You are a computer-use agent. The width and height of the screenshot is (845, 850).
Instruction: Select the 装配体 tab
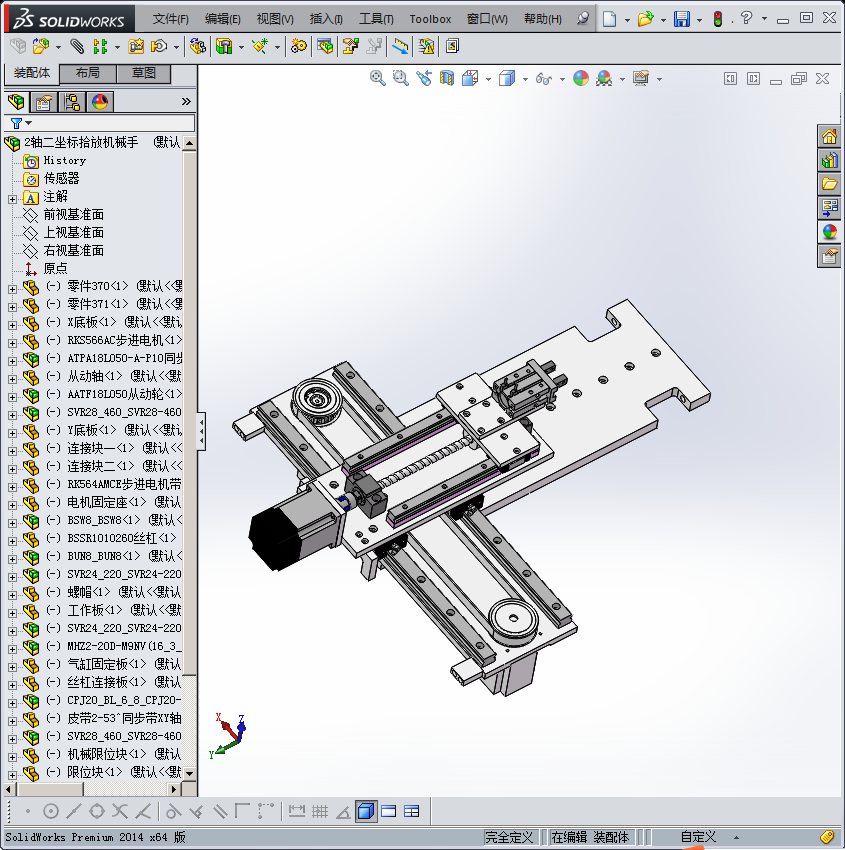(x=32, y=73)
